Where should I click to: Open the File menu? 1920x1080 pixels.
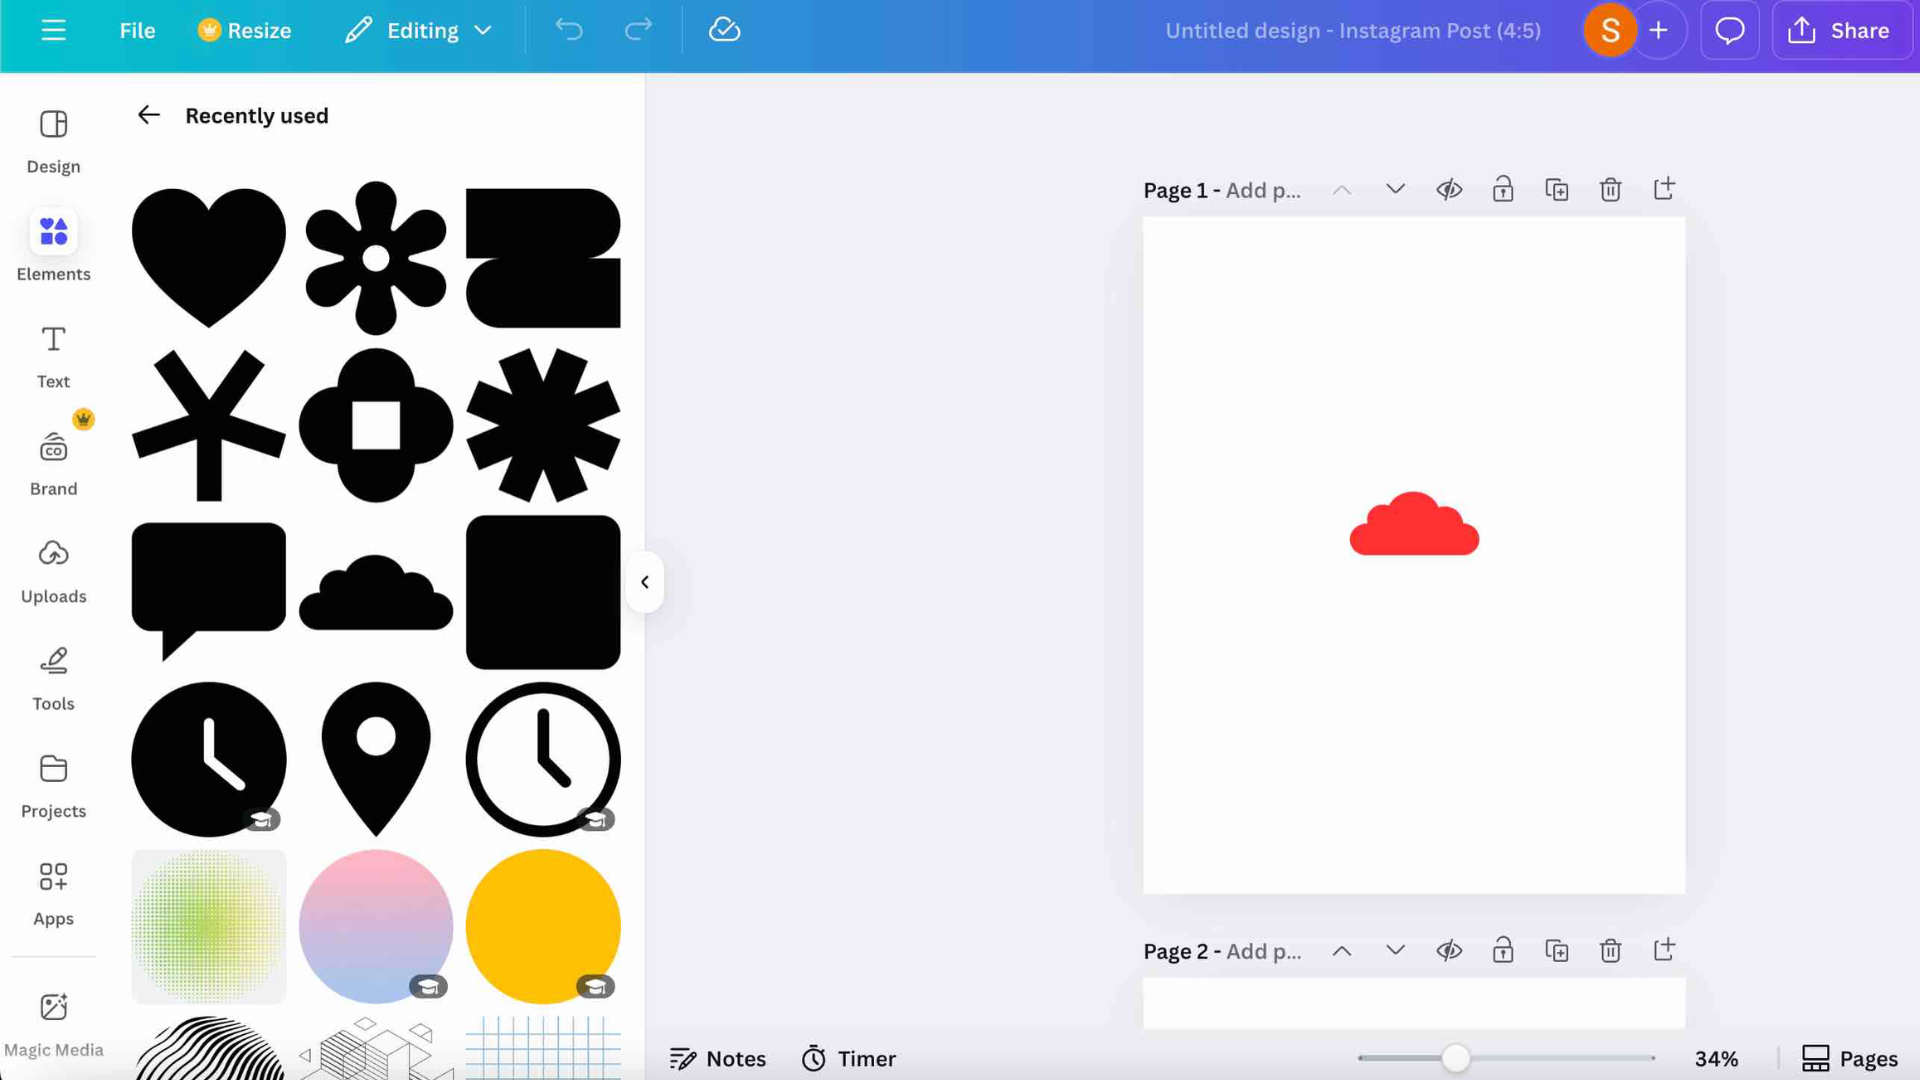tap(137, 30)
